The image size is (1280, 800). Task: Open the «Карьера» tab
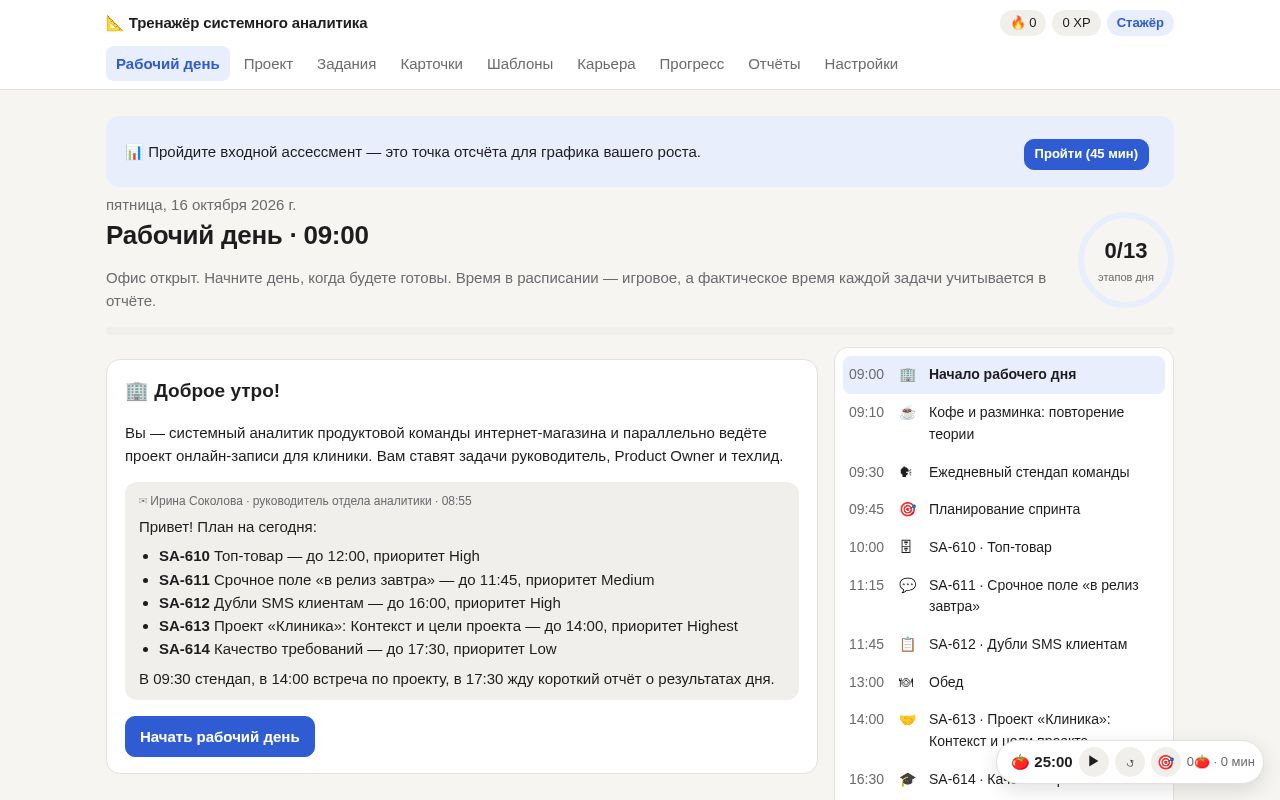tap(606, 64)
